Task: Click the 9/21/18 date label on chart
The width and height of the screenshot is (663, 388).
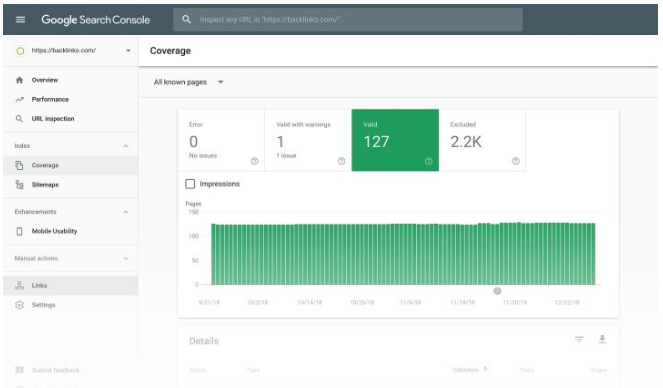Action: click(209, 302)
